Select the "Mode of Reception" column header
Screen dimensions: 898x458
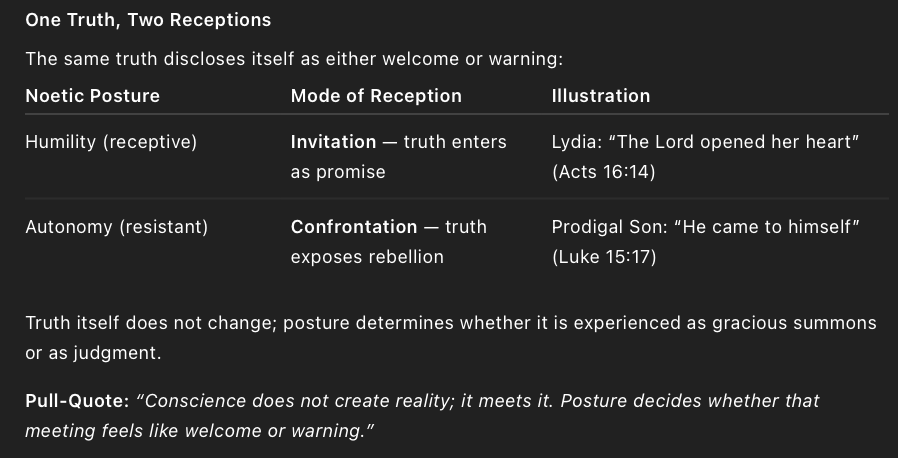point(376,96)
